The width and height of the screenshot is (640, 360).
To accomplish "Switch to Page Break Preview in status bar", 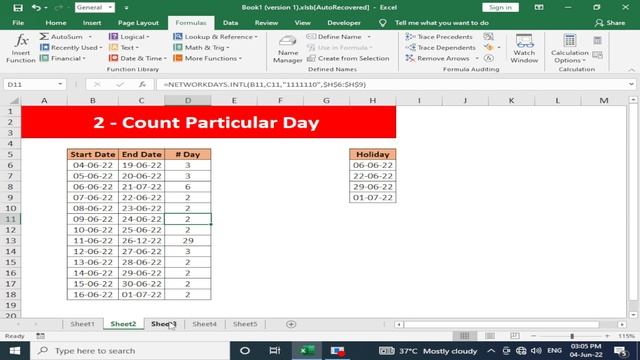I will click(x=515, y=336).
